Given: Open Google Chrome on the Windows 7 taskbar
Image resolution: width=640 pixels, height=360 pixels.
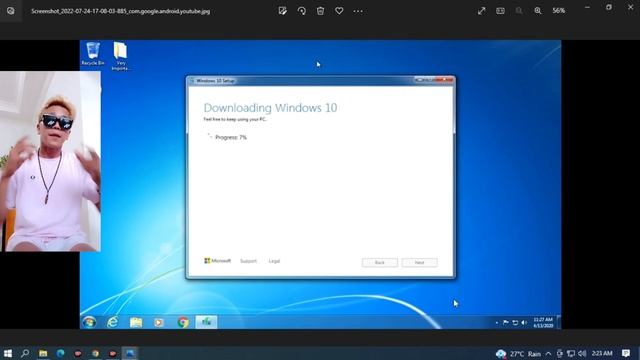Looking at the screenshot, I should 183,322.
